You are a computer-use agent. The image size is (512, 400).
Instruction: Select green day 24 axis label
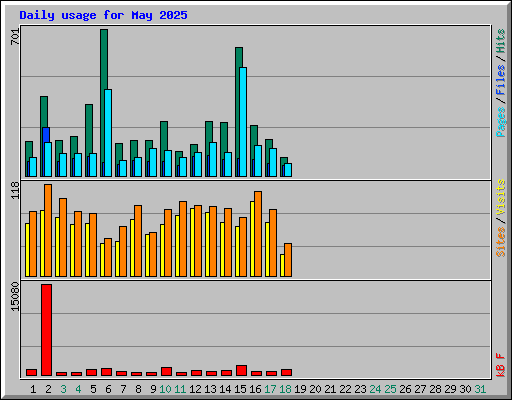(x=375, y=389)
